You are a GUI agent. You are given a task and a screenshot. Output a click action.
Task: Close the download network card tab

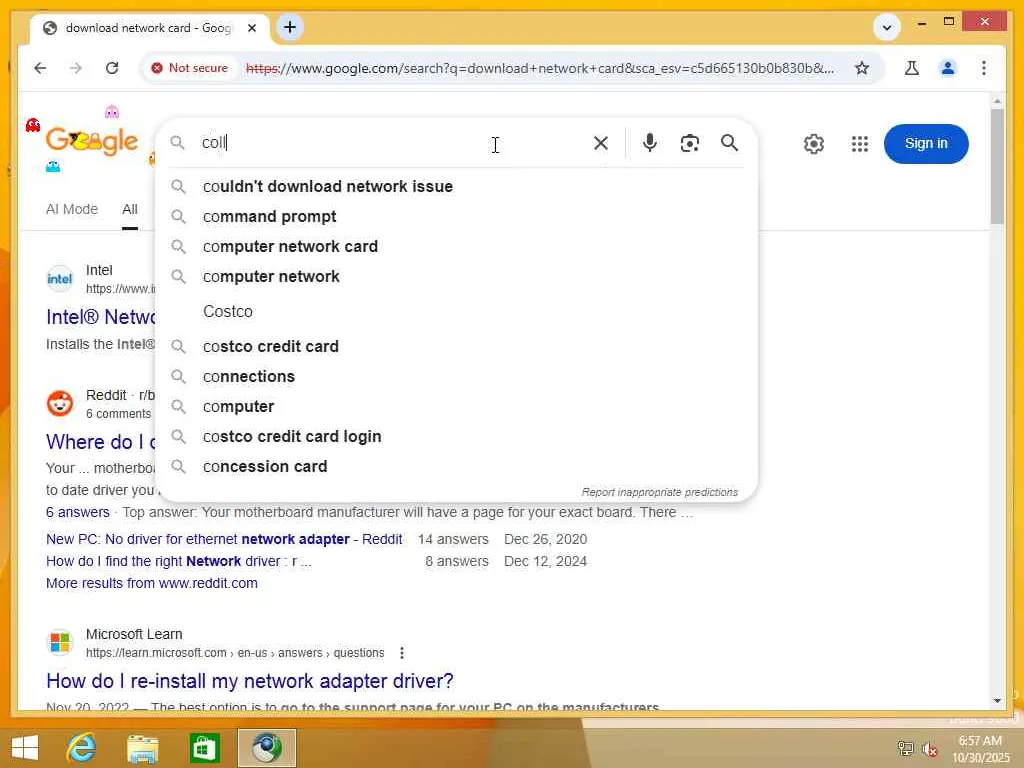[252, 28]
